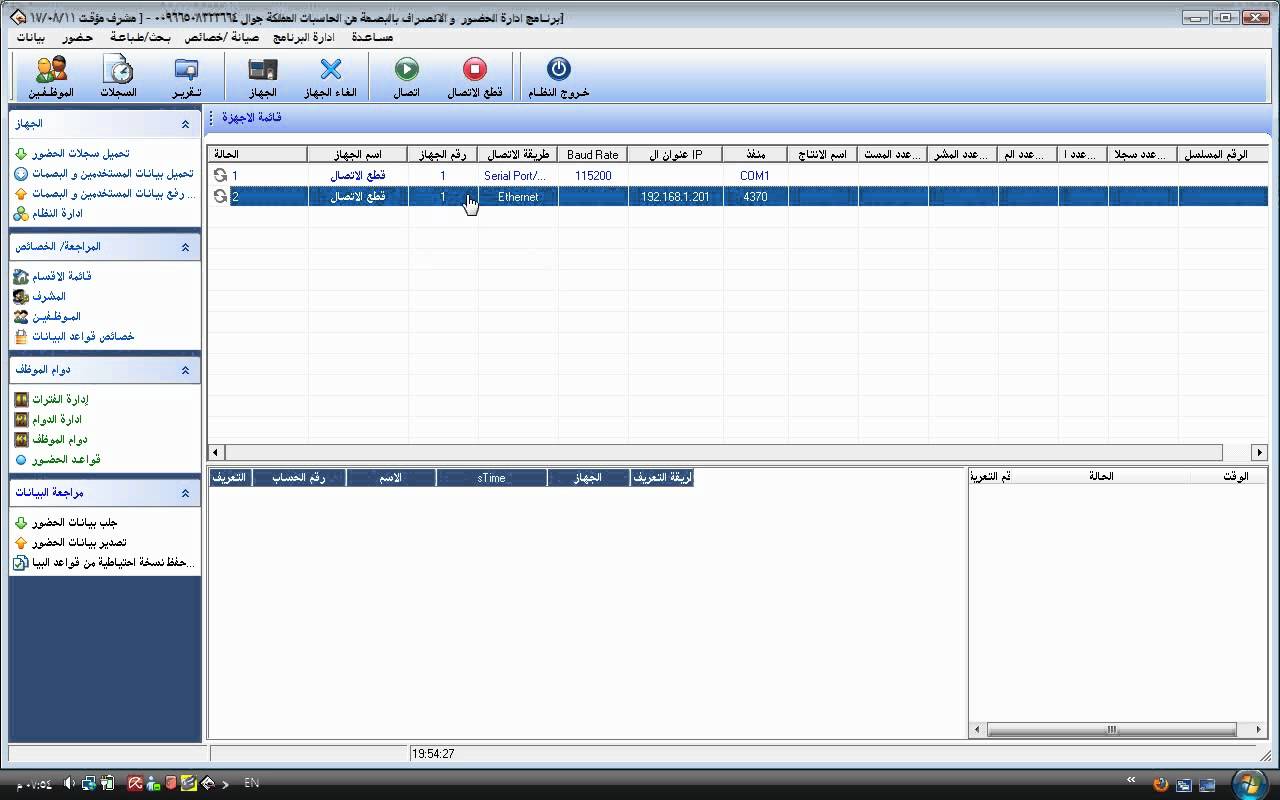Click device list scrollbar left arrow
Screen dimensions: 1280x800
tap(216, 452)
